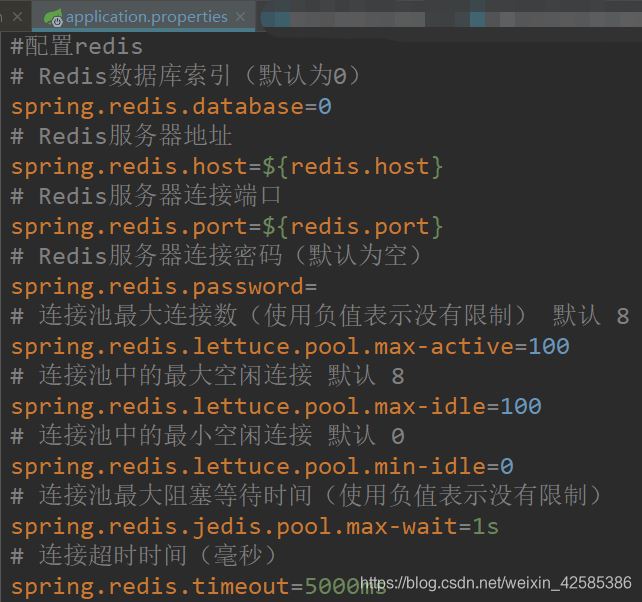Click the max-idle value 100
The height and width of the screenshot is (602, 642).
click(x=521, y=407)
